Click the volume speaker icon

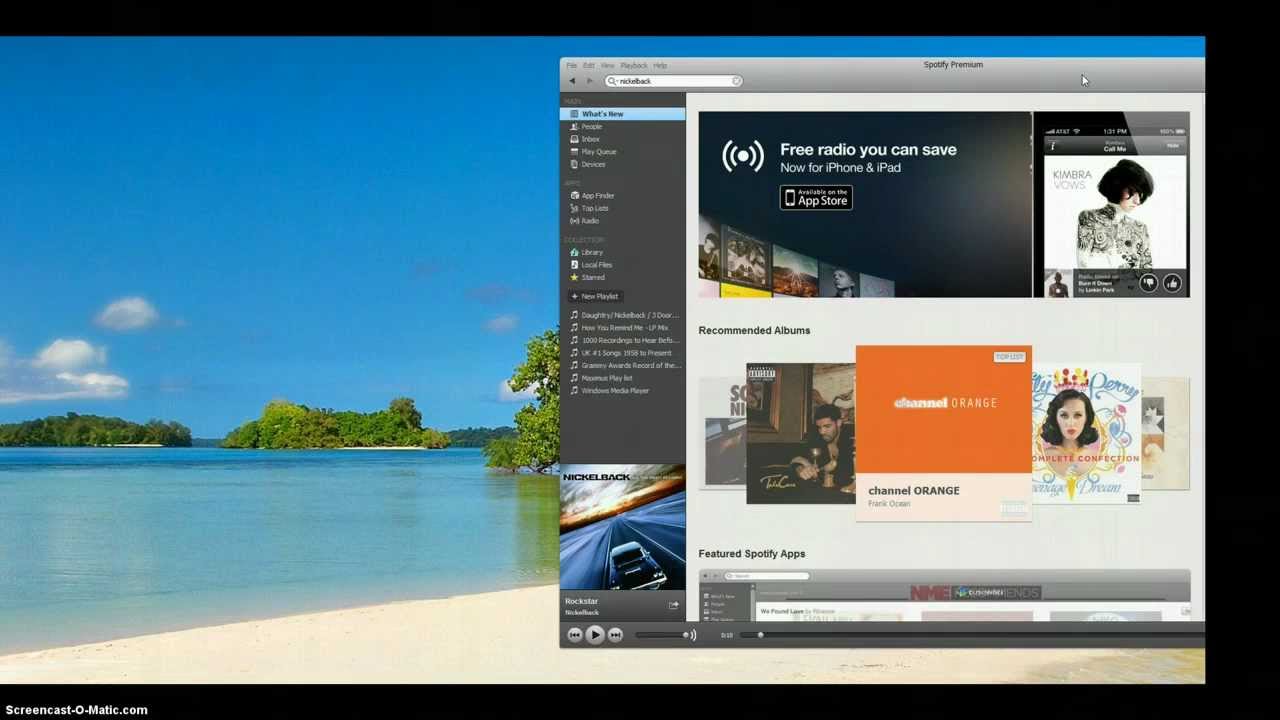692,635
